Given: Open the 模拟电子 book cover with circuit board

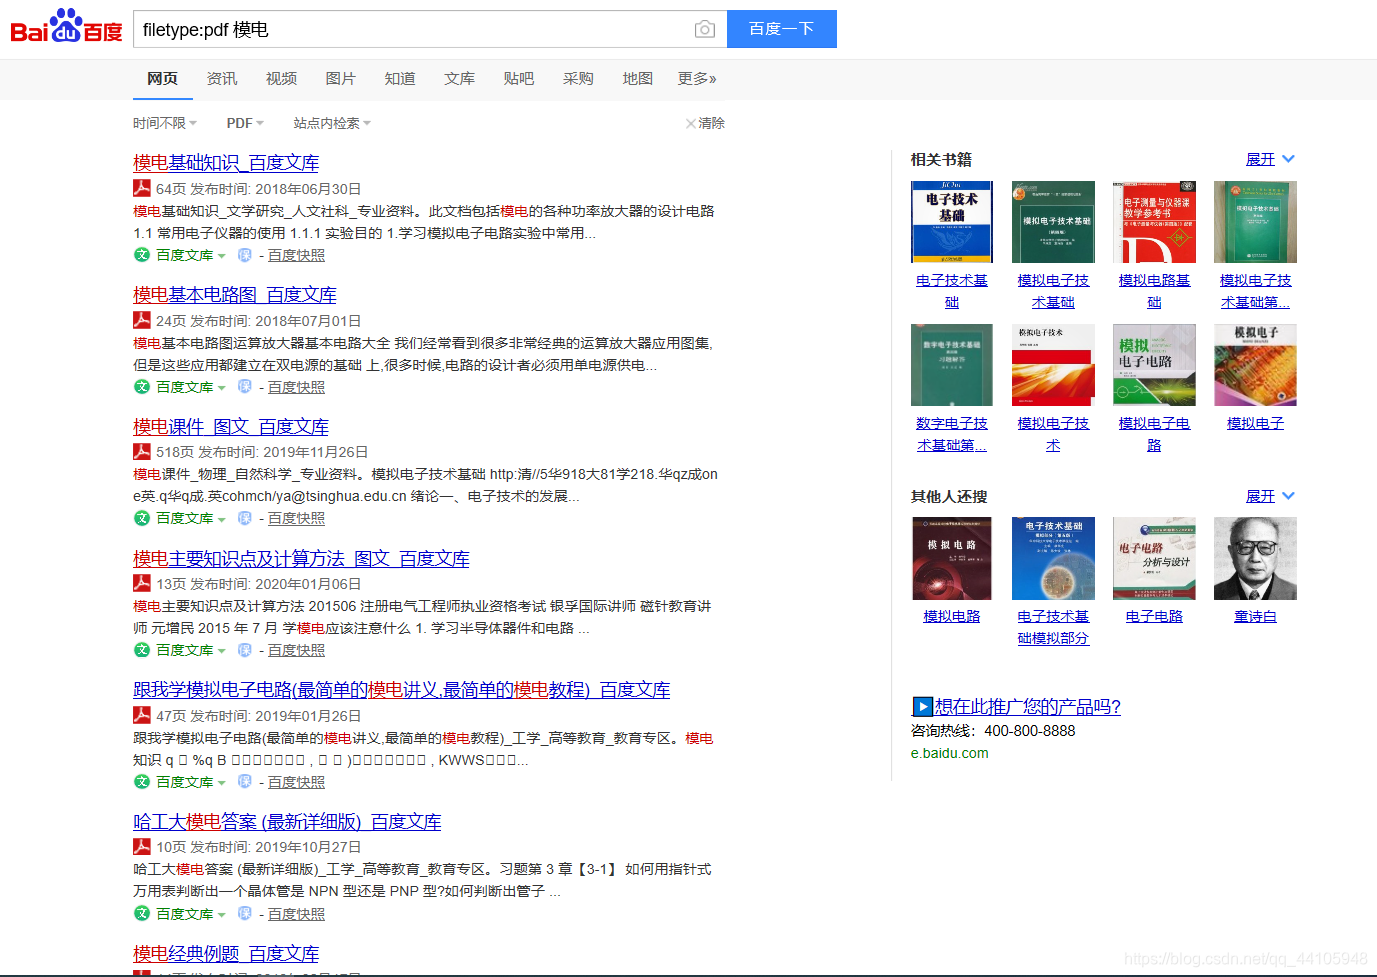Looking at the screenshot, I should [1255, 365].
